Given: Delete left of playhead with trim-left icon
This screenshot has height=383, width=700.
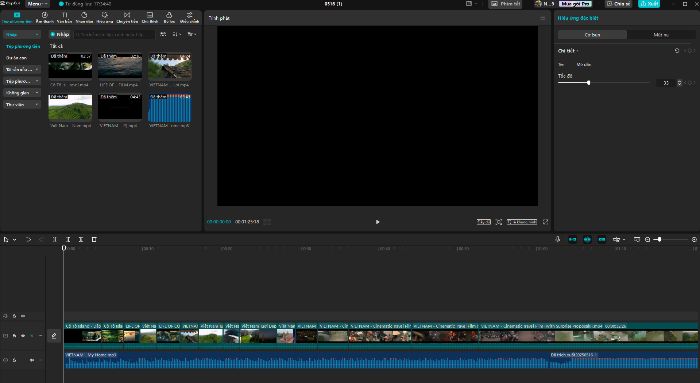Looking at the screenshot, I should (68, 240).
